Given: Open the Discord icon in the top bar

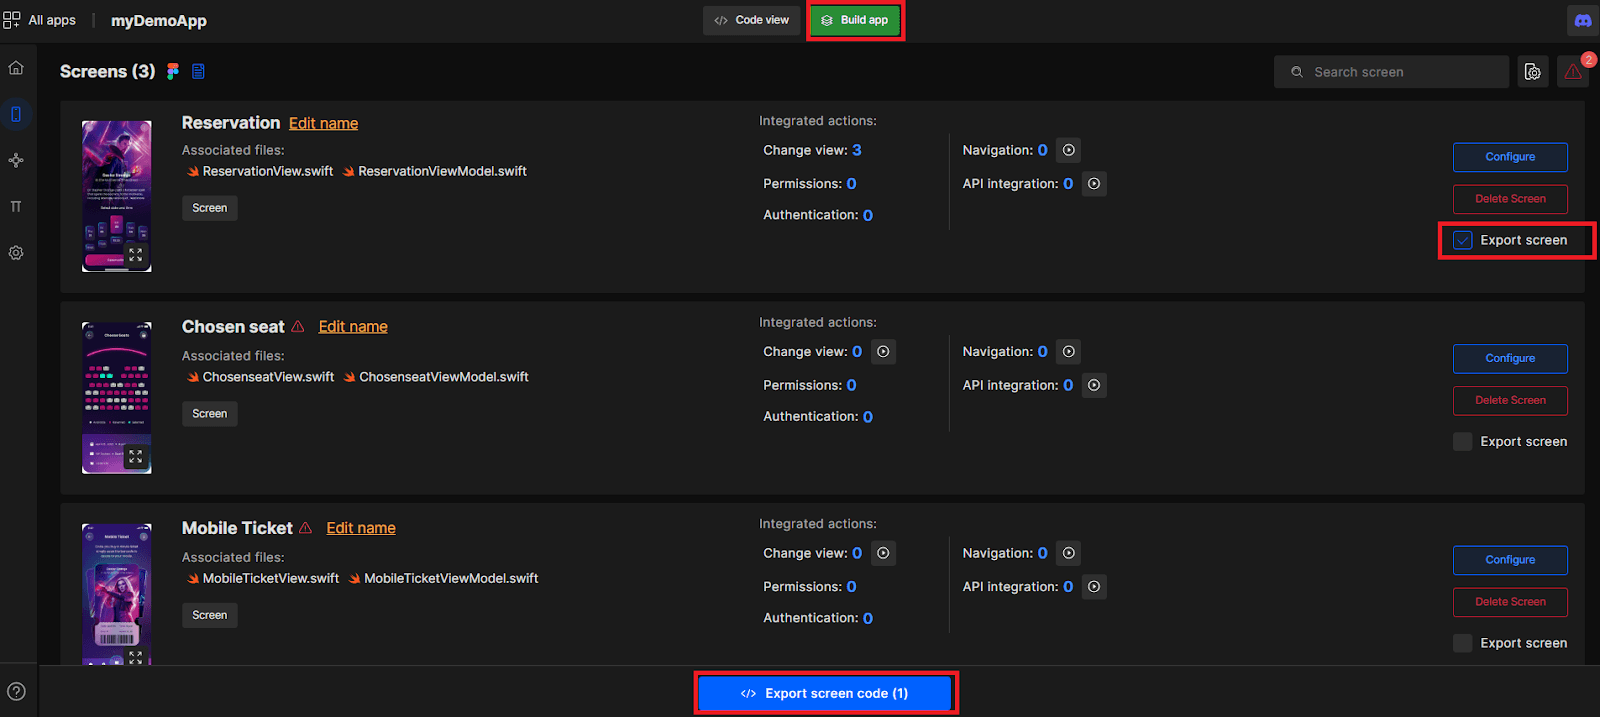Looking at the screenshot, I should (x=1582, y=20).
